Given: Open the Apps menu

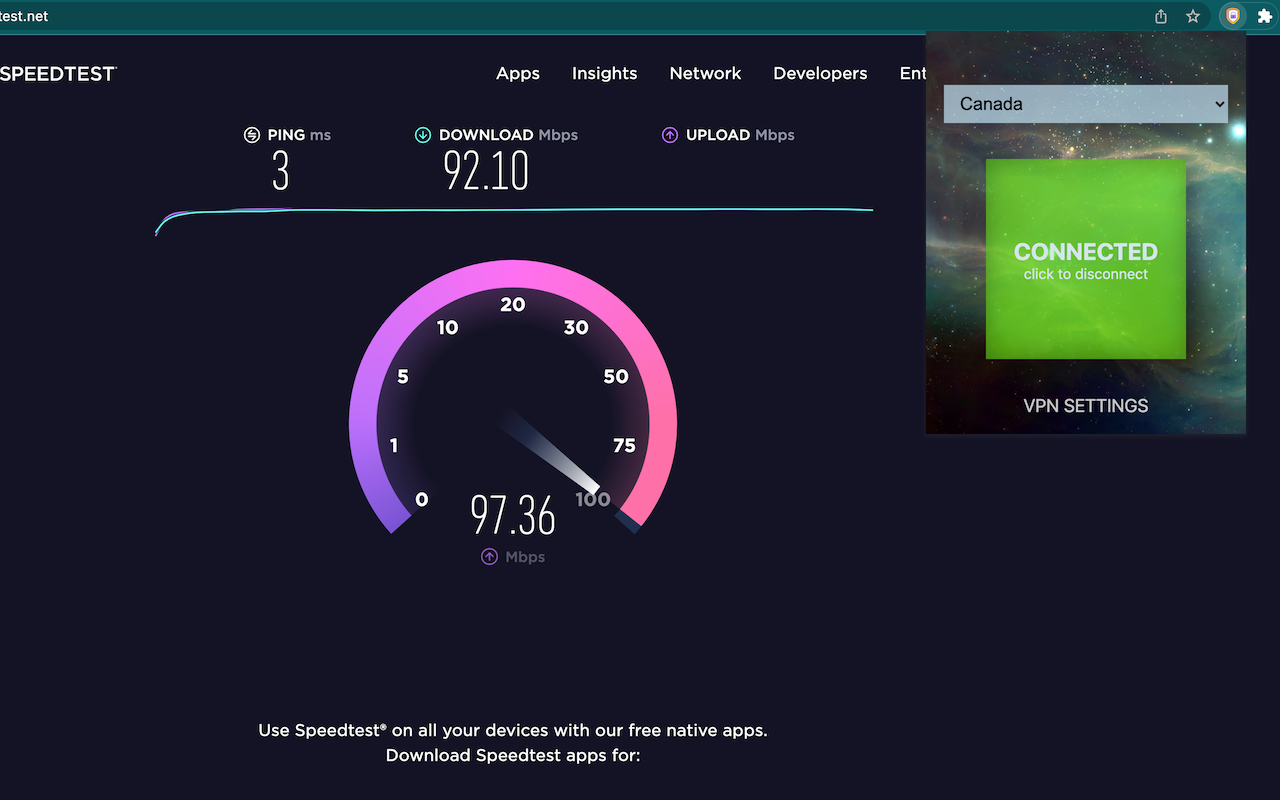Looking at the screenshot, I should [x=518, y=73].
